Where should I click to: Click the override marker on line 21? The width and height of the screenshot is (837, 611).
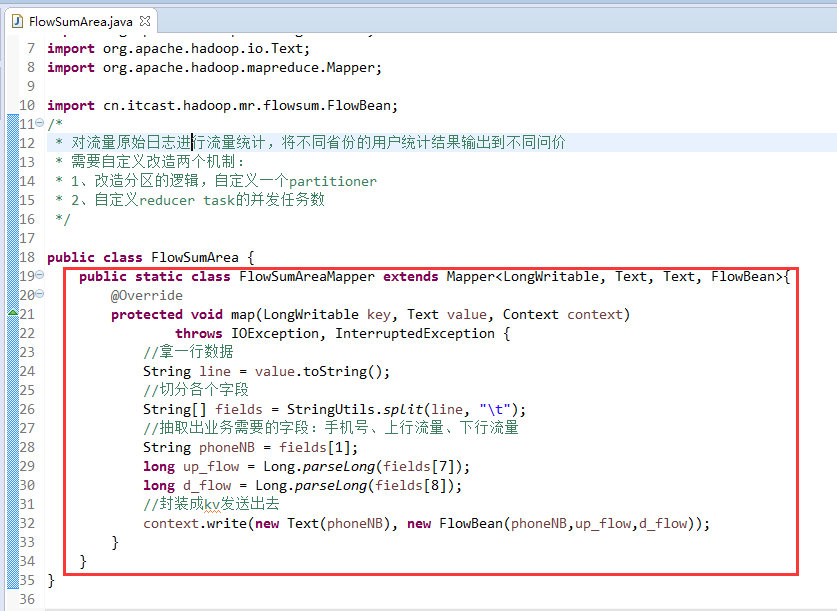point(13,313)
